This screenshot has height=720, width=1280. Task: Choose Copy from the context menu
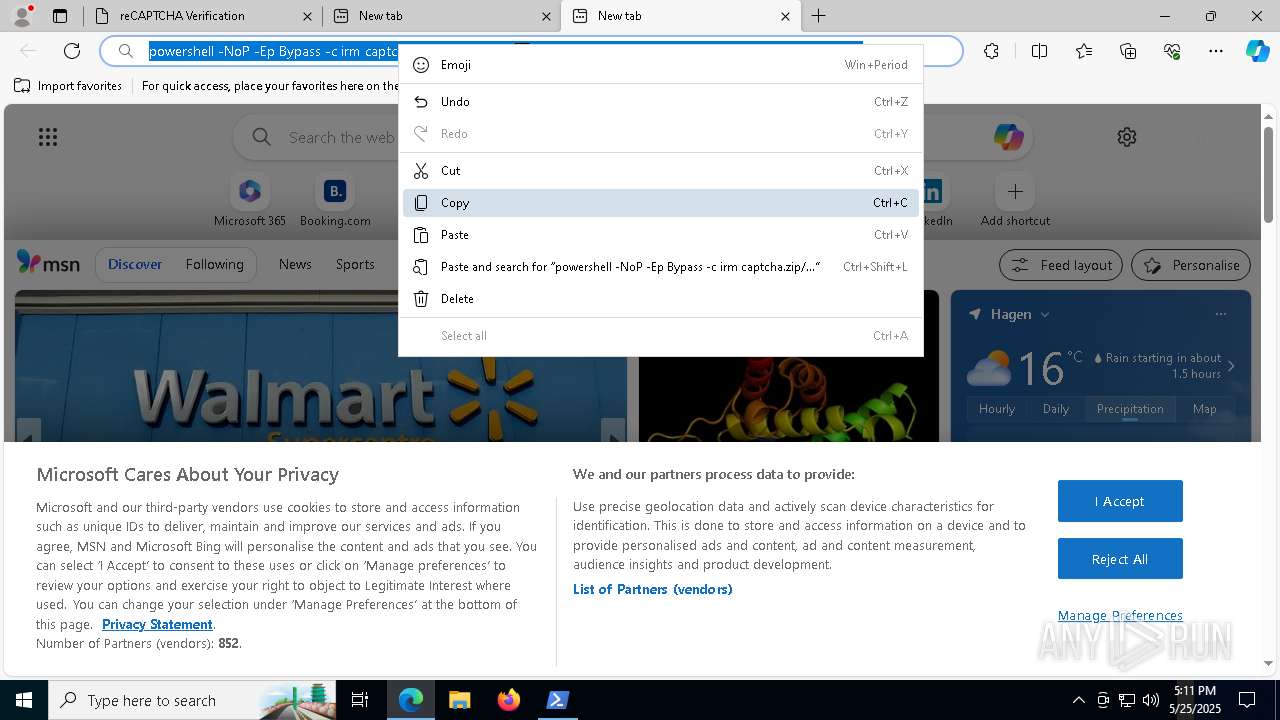click(660, 203)
